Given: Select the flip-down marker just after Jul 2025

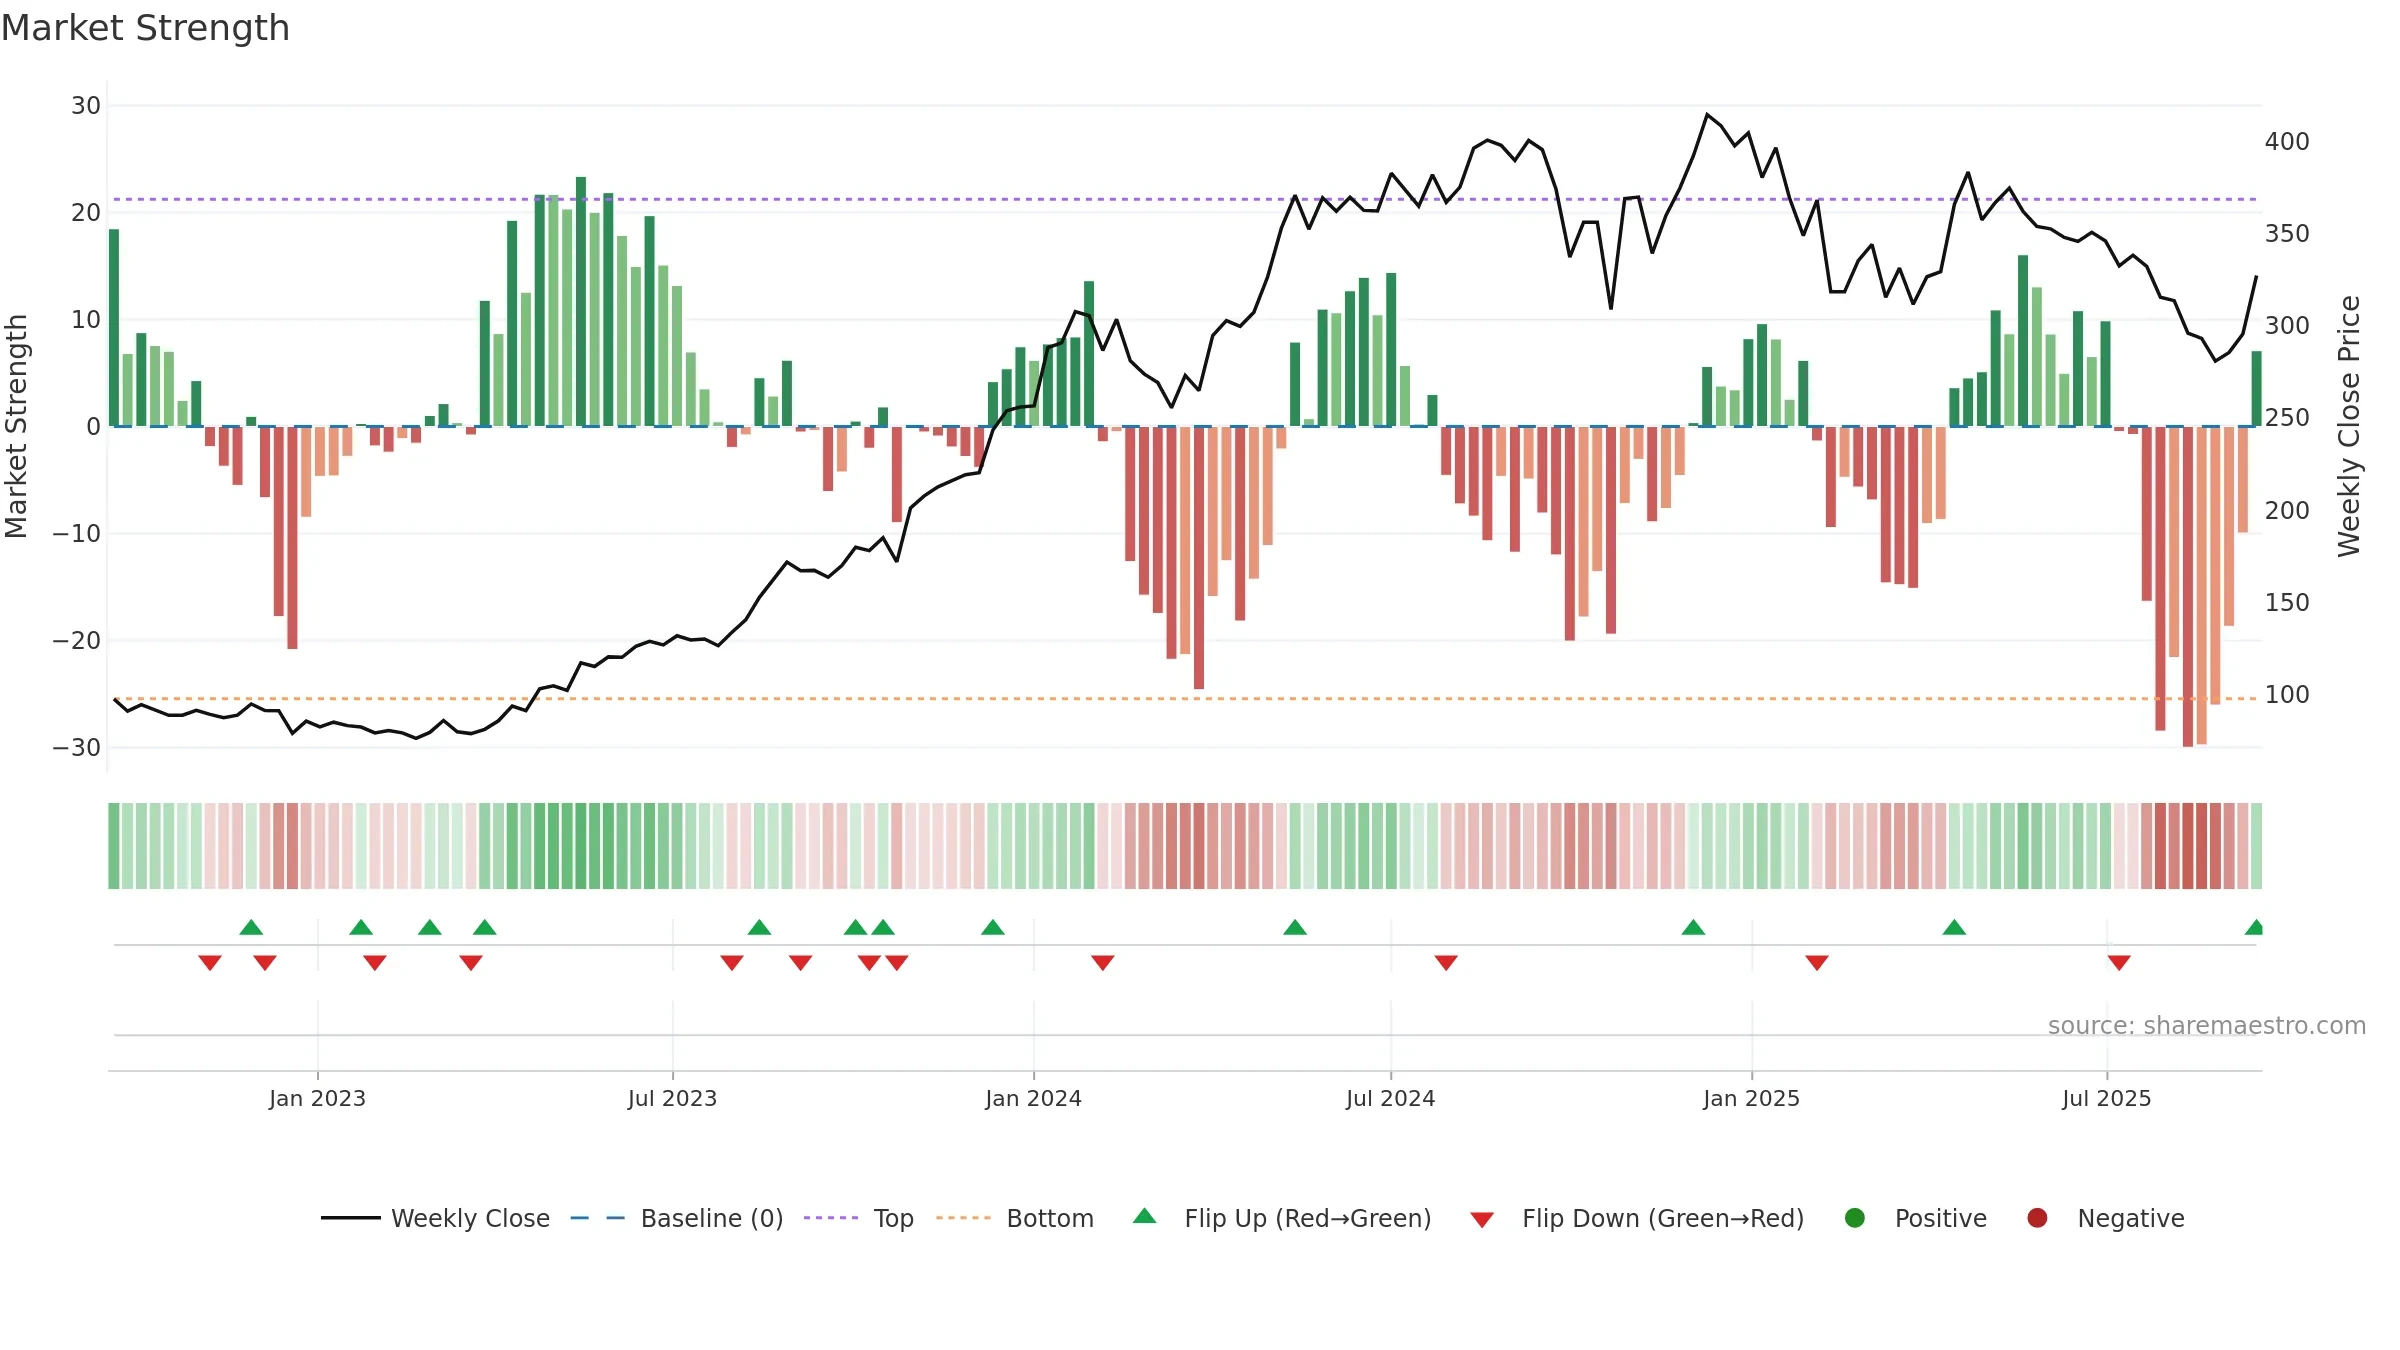Looking at the screenshot, I should coord(2119,962).
